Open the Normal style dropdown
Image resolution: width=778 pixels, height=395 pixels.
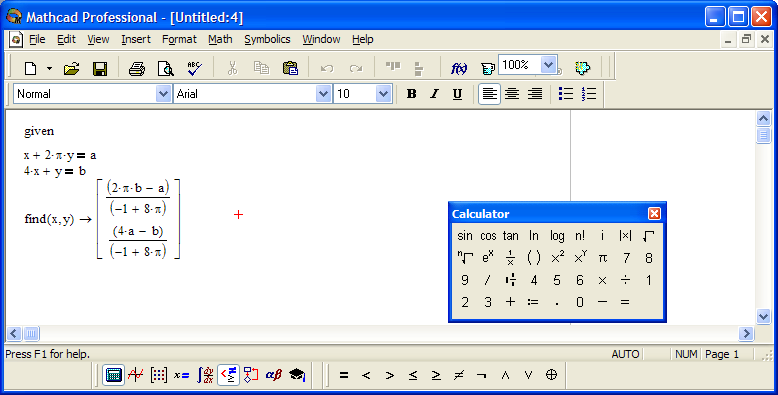(163, 94)
